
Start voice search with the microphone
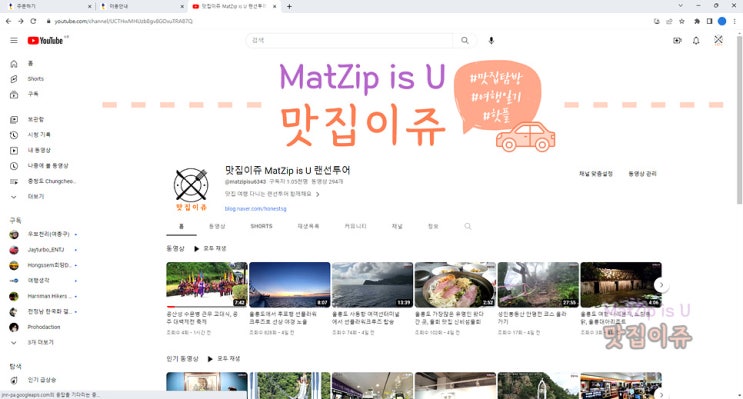pos(491,40)
